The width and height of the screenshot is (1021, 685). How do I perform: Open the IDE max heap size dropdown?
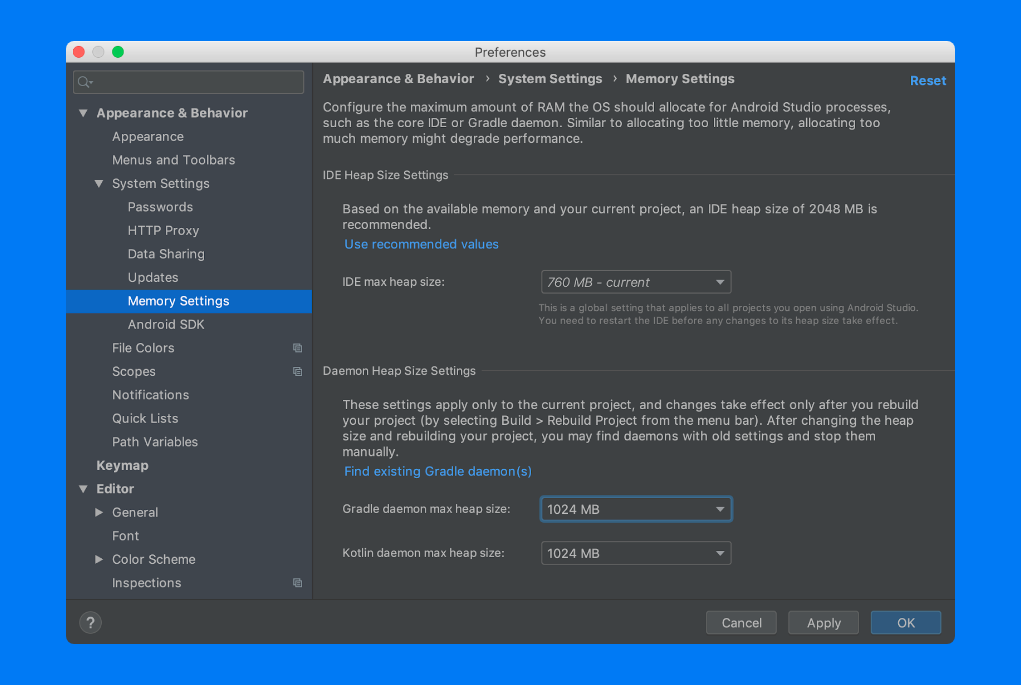click(x=635, y=282)
